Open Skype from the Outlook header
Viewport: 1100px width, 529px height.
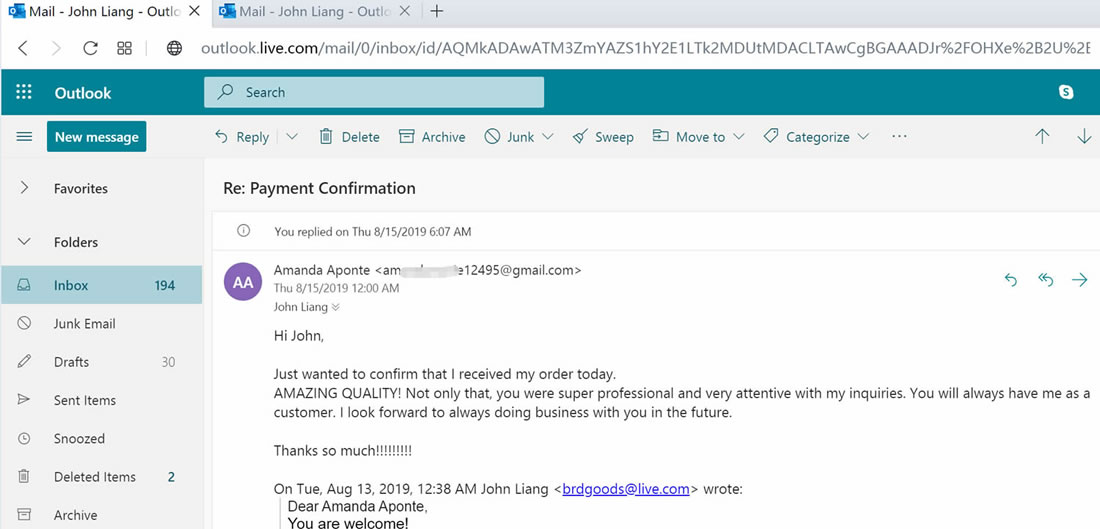(x=1066, y=92)
